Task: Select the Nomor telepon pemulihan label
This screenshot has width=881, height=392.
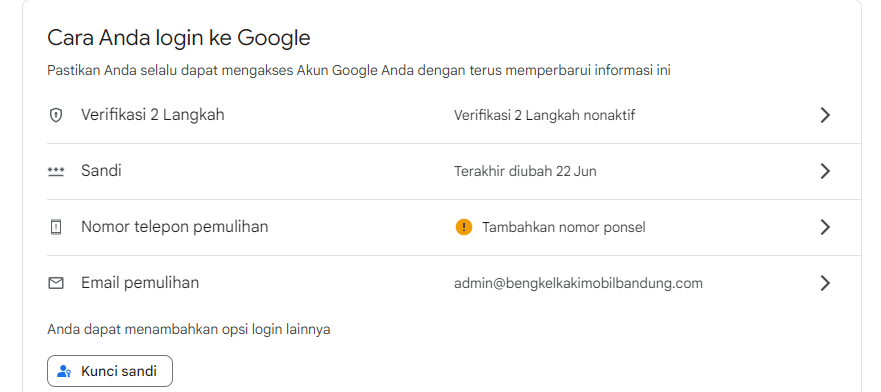Action: click(x=174, y=226)
